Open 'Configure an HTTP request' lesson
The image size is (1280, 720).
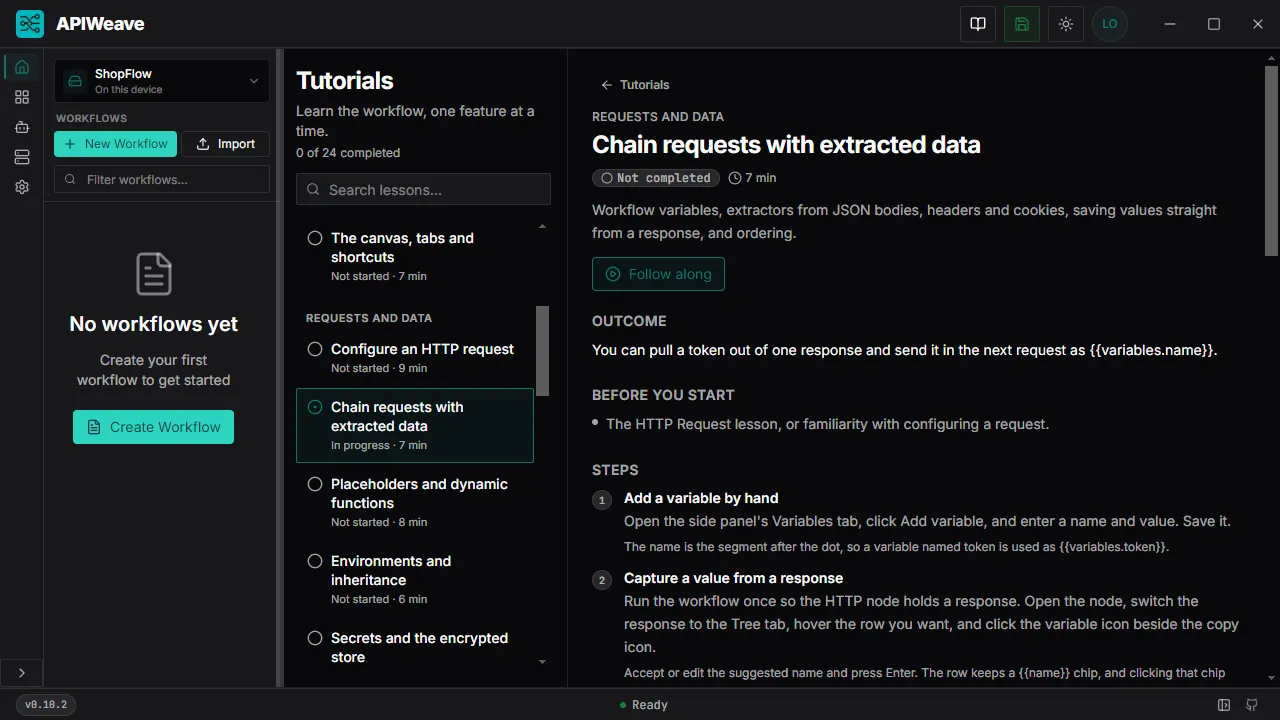tap(415, 358)
